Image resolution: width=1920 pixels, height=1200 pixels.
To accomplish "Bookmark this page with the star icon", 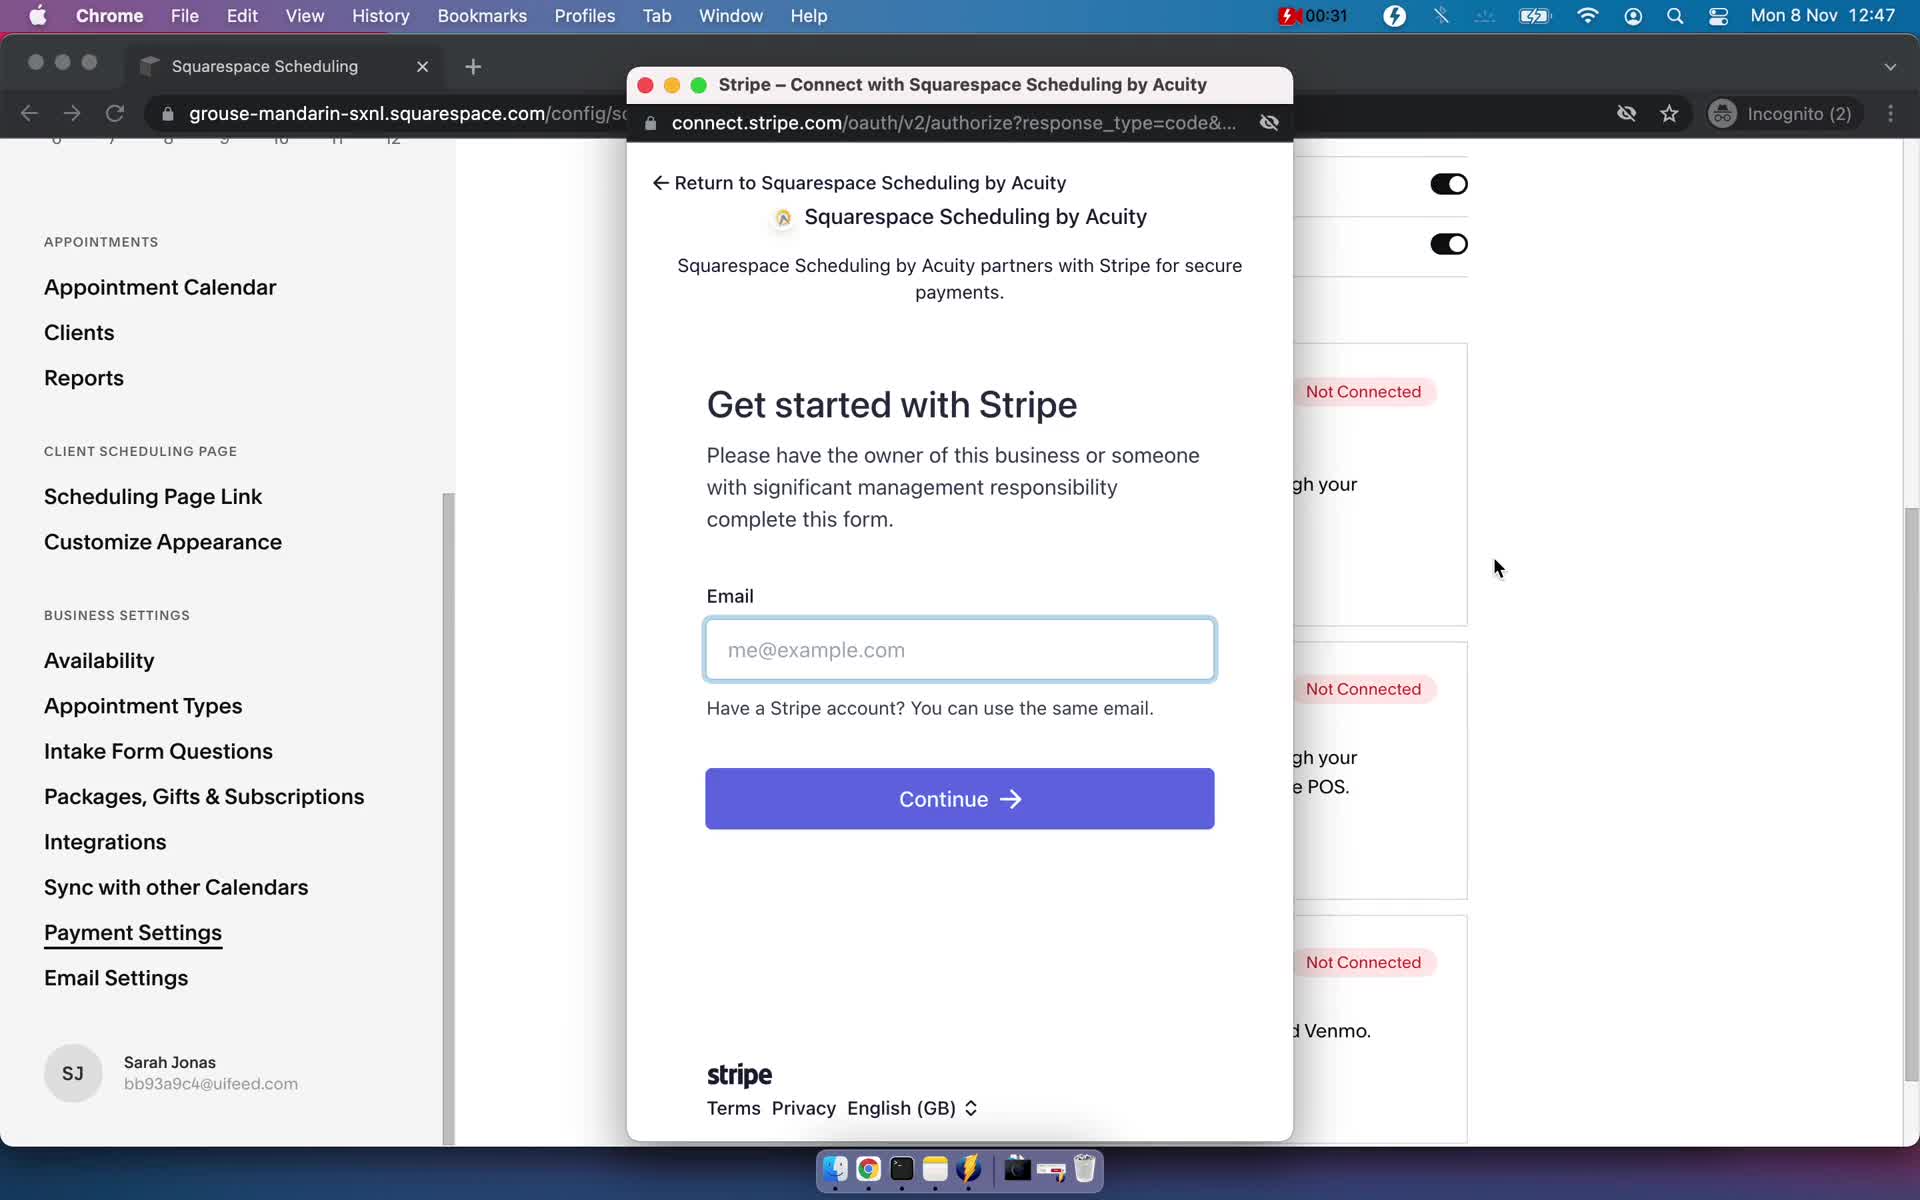I will pyautogui.click(x=1669, y=114).
